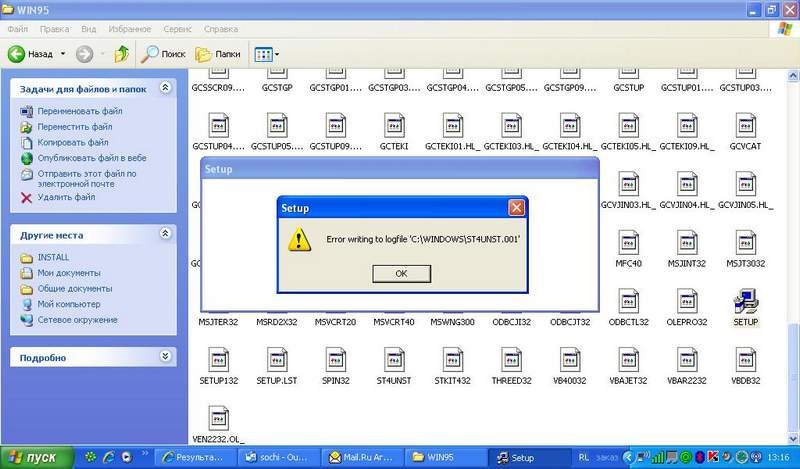Image resolution: width=800 pixels, height=469 pixels.
Task: Open the Правка menu
Action: pos(54,29)
